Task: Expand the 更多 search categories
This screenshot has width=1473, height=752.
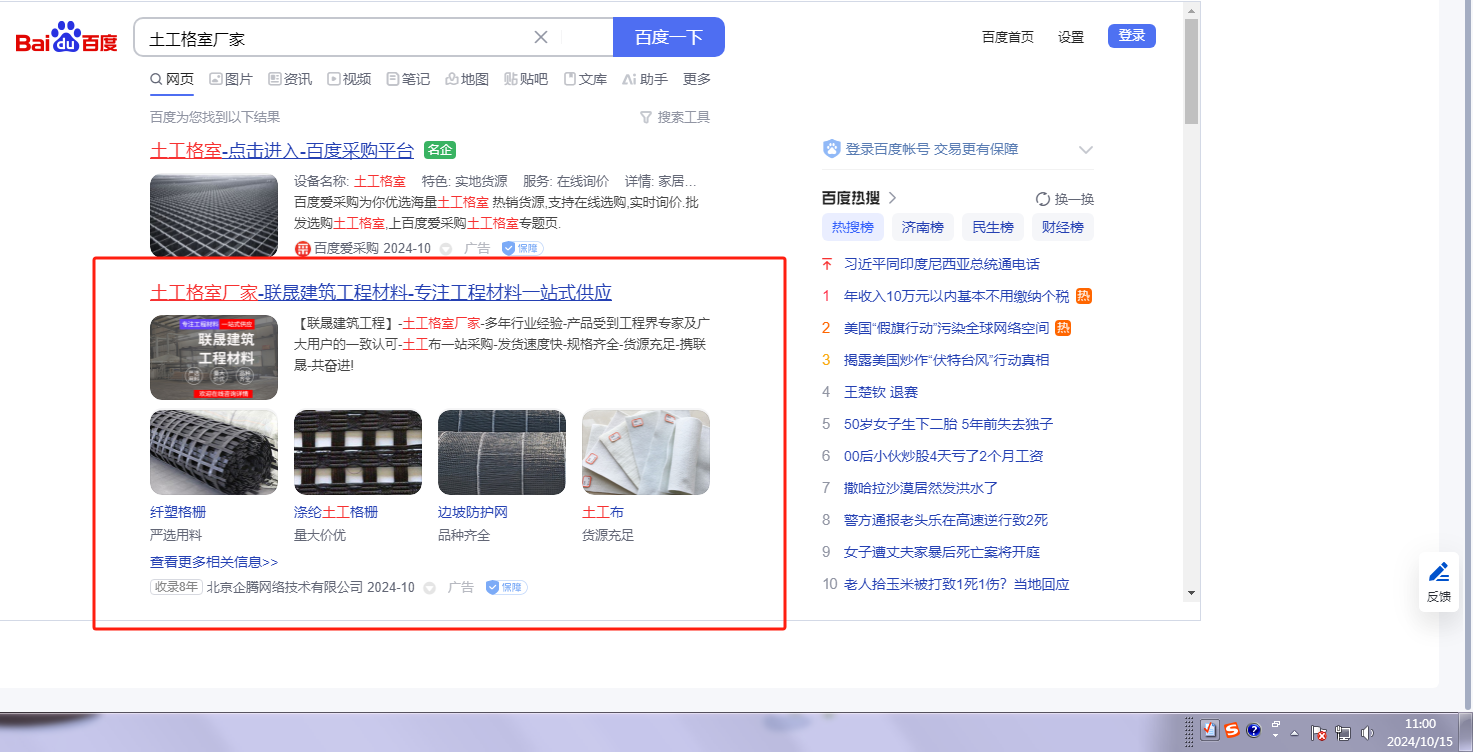Action: 697,79
